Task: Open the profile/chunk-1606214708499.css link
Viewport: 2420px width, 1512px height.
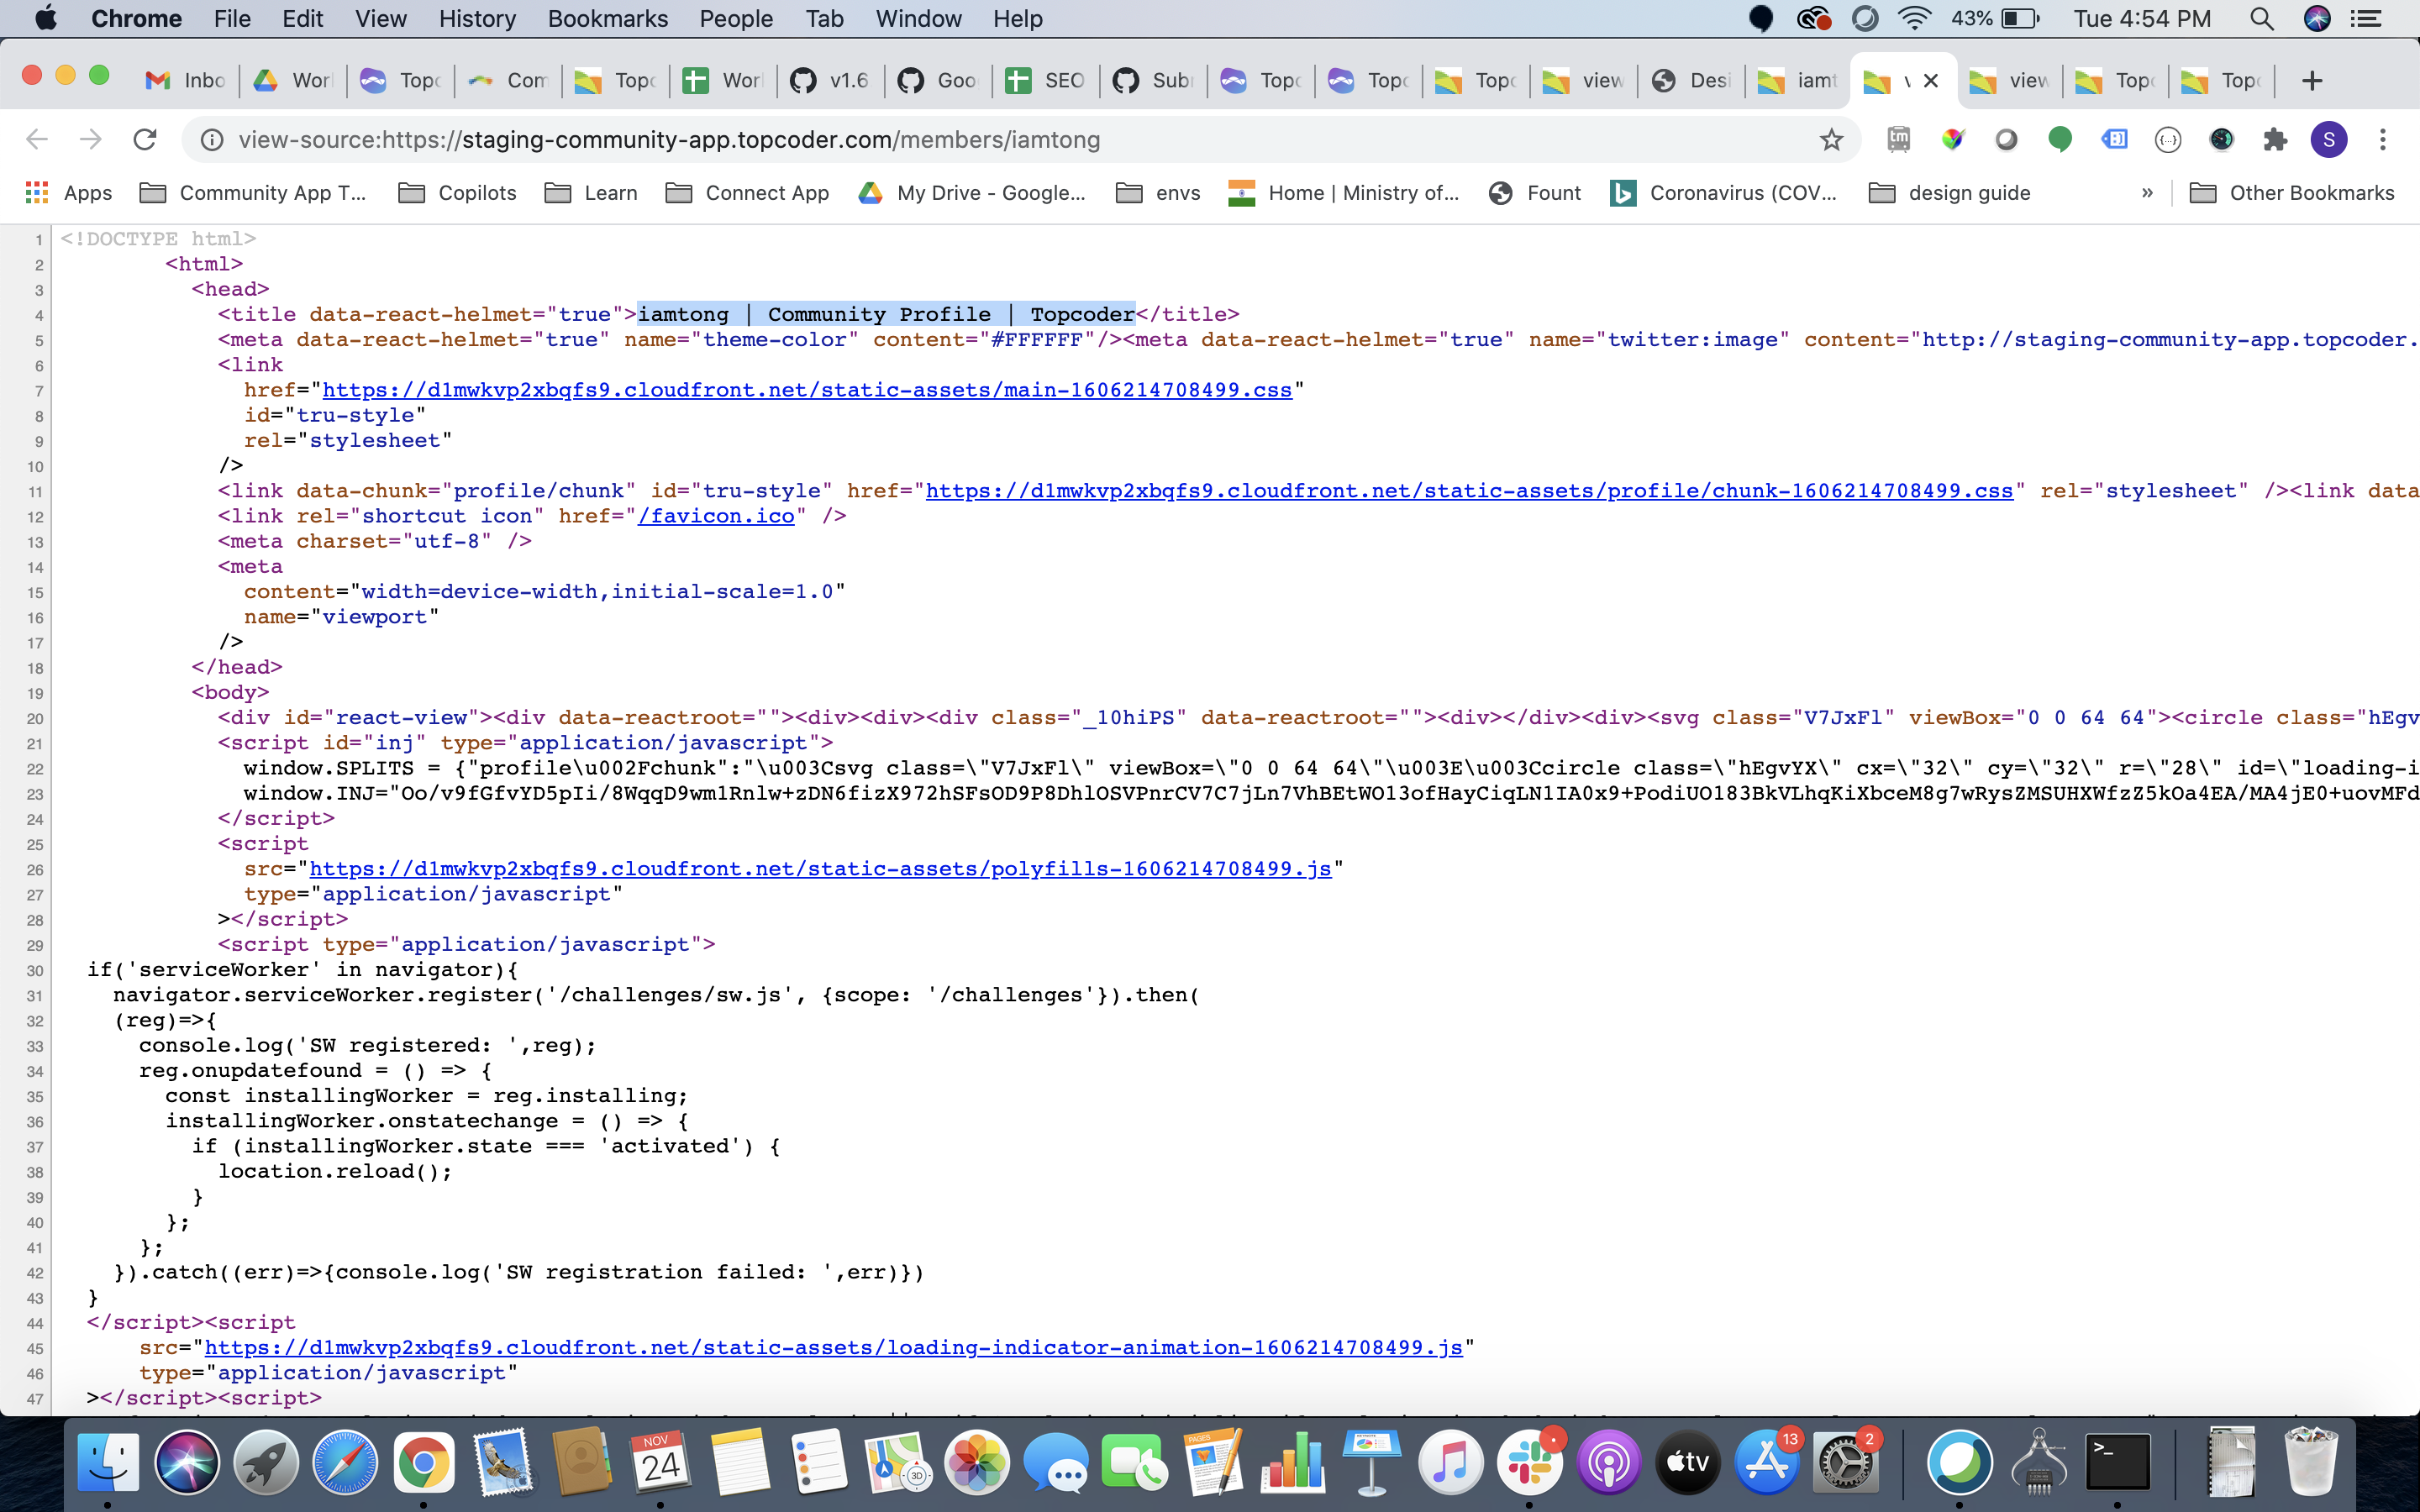Action: tap(1469, 491)
